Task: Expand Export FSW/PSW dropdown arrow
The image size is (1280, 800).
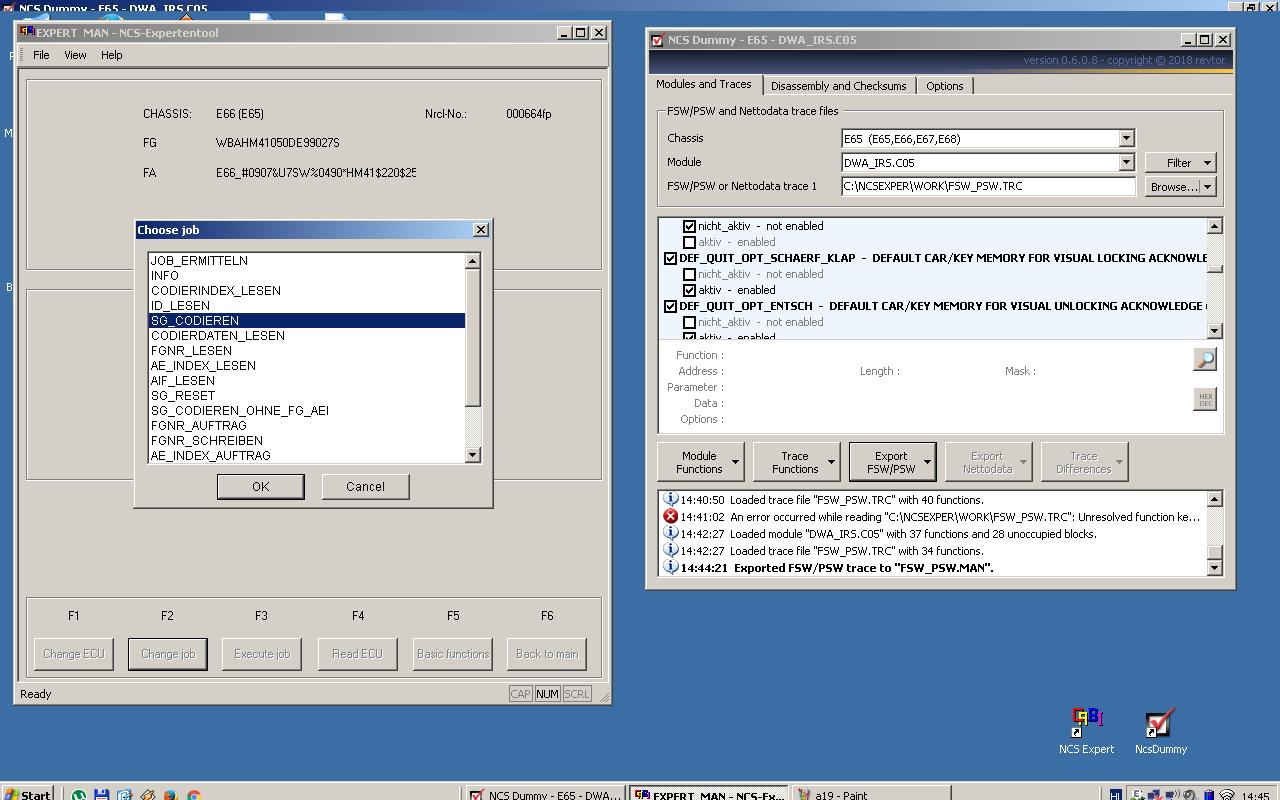Action: (x=927, y=462)
